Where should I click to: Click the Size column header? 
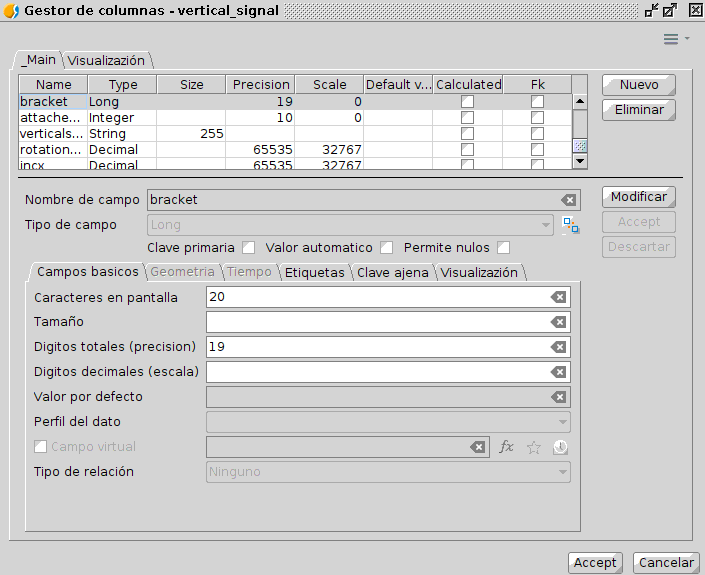tap(191, 85)
